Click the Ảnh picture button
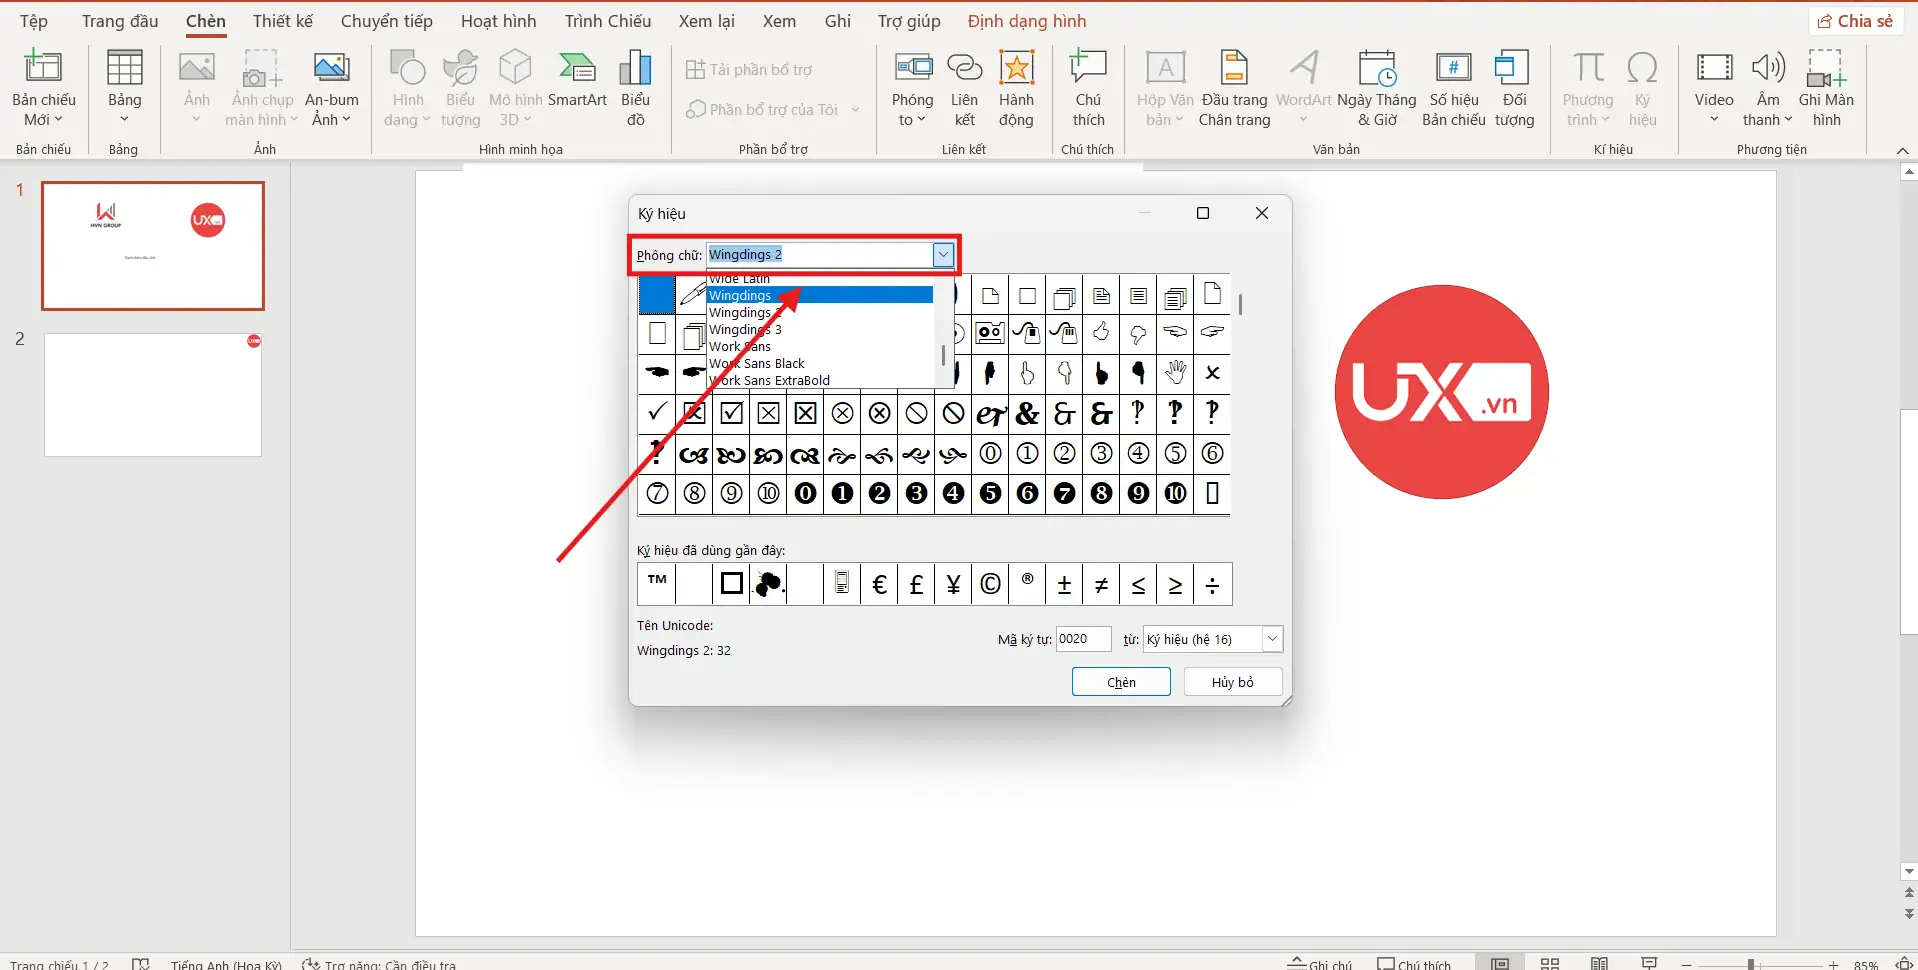 tap(197, 89)
